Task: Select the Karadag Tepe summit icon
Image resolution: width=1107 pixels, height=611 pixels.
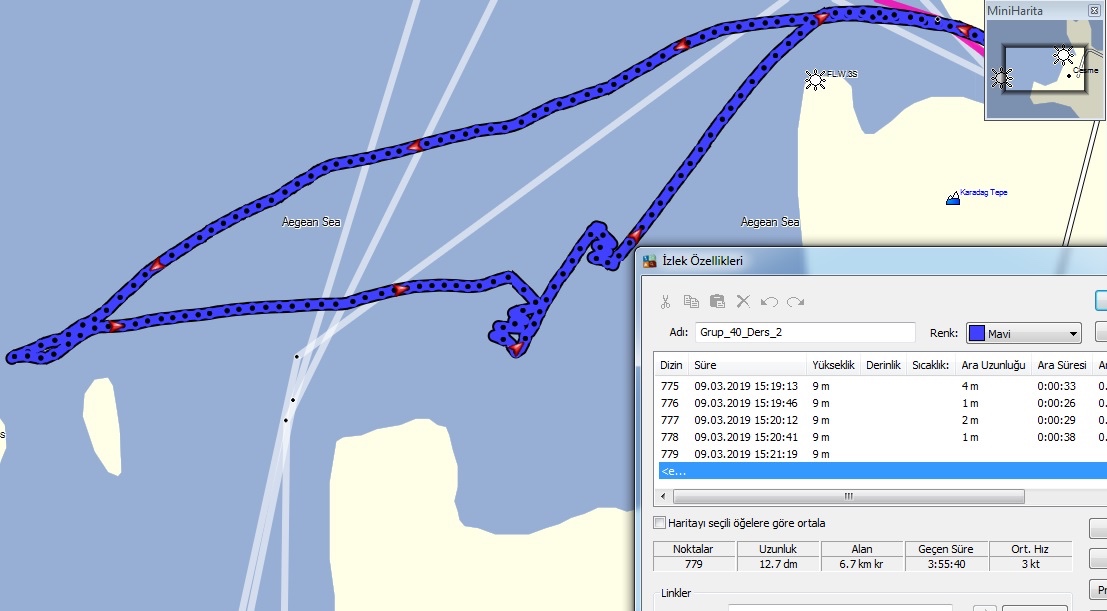Action: point(952,198)
